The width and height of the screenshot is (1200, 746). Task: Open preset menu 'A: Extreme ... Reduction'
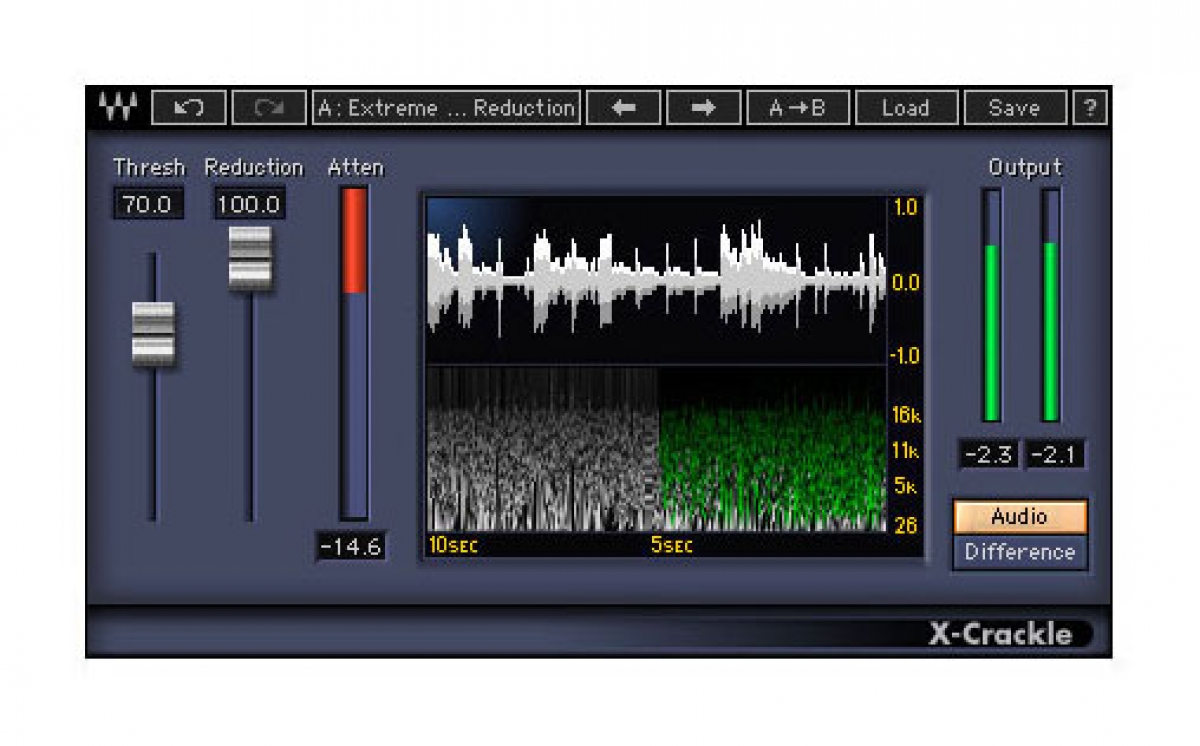[x=447, y=107]
